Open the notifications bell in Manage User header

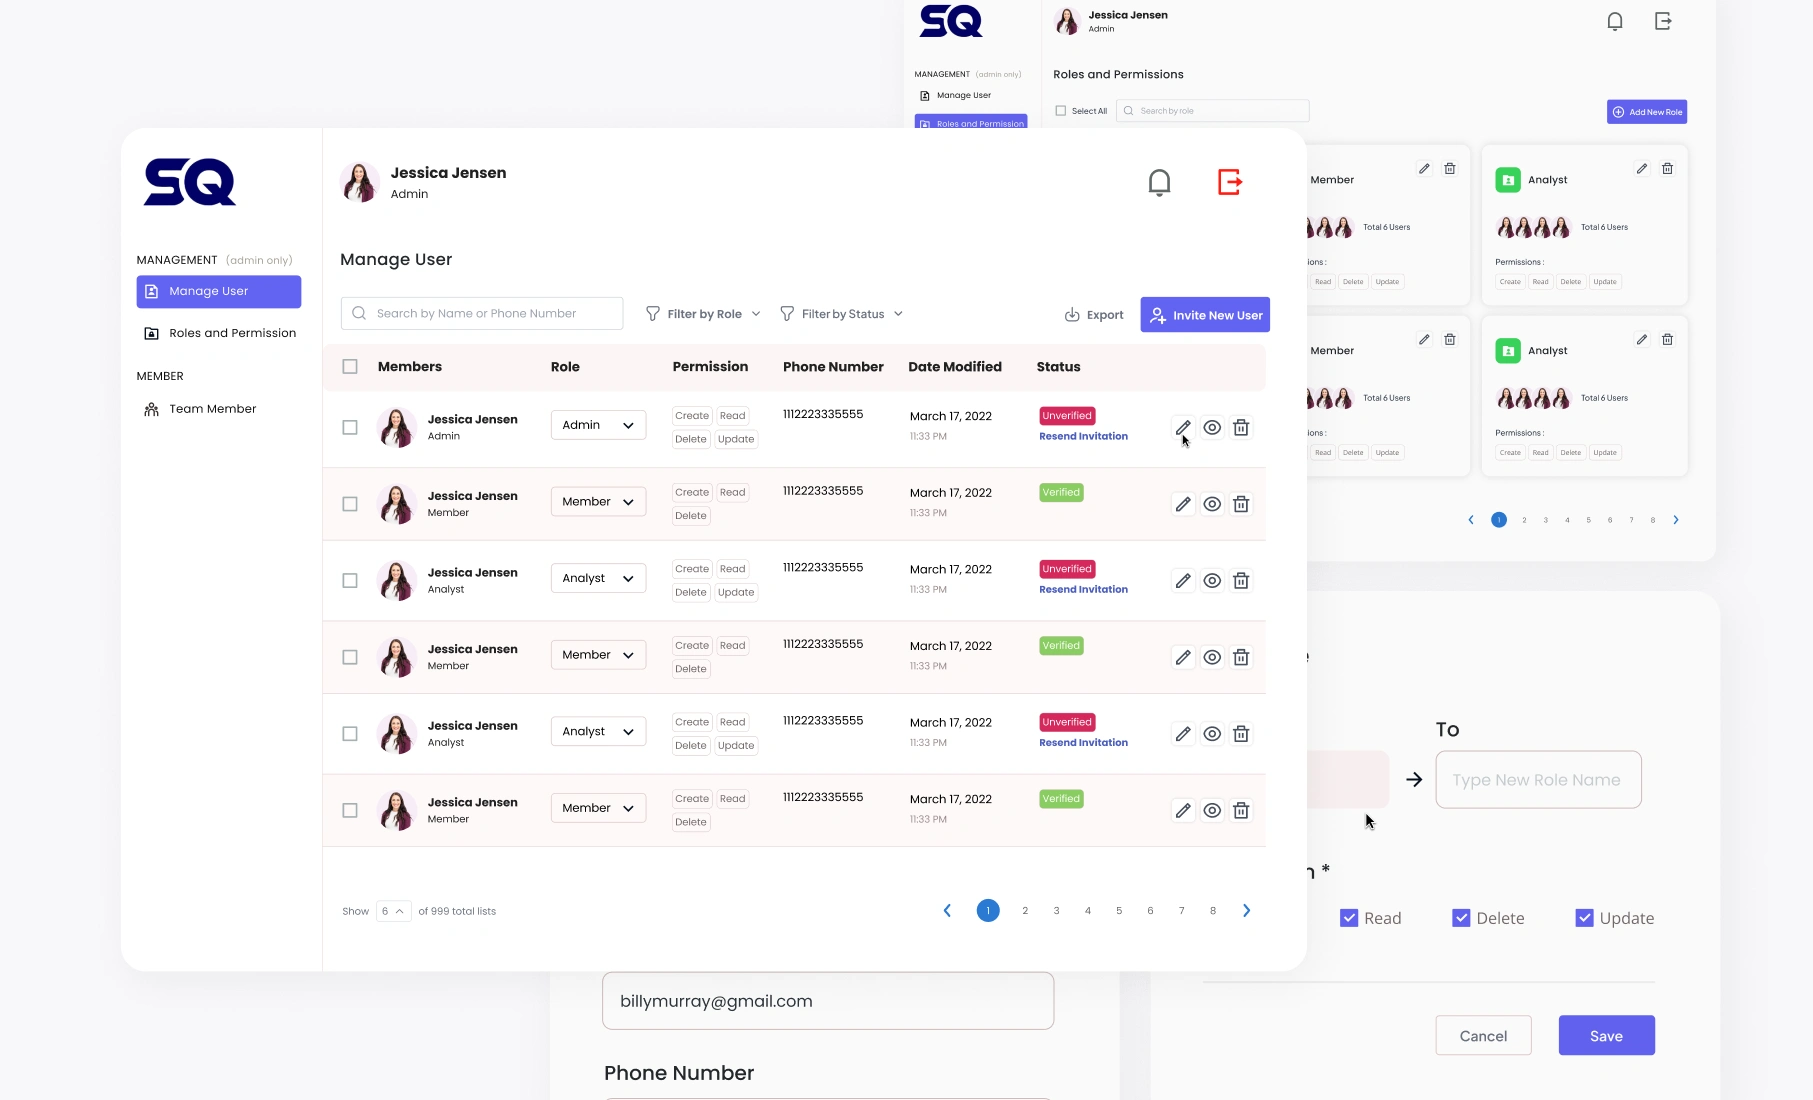[x=1159, y=182]
